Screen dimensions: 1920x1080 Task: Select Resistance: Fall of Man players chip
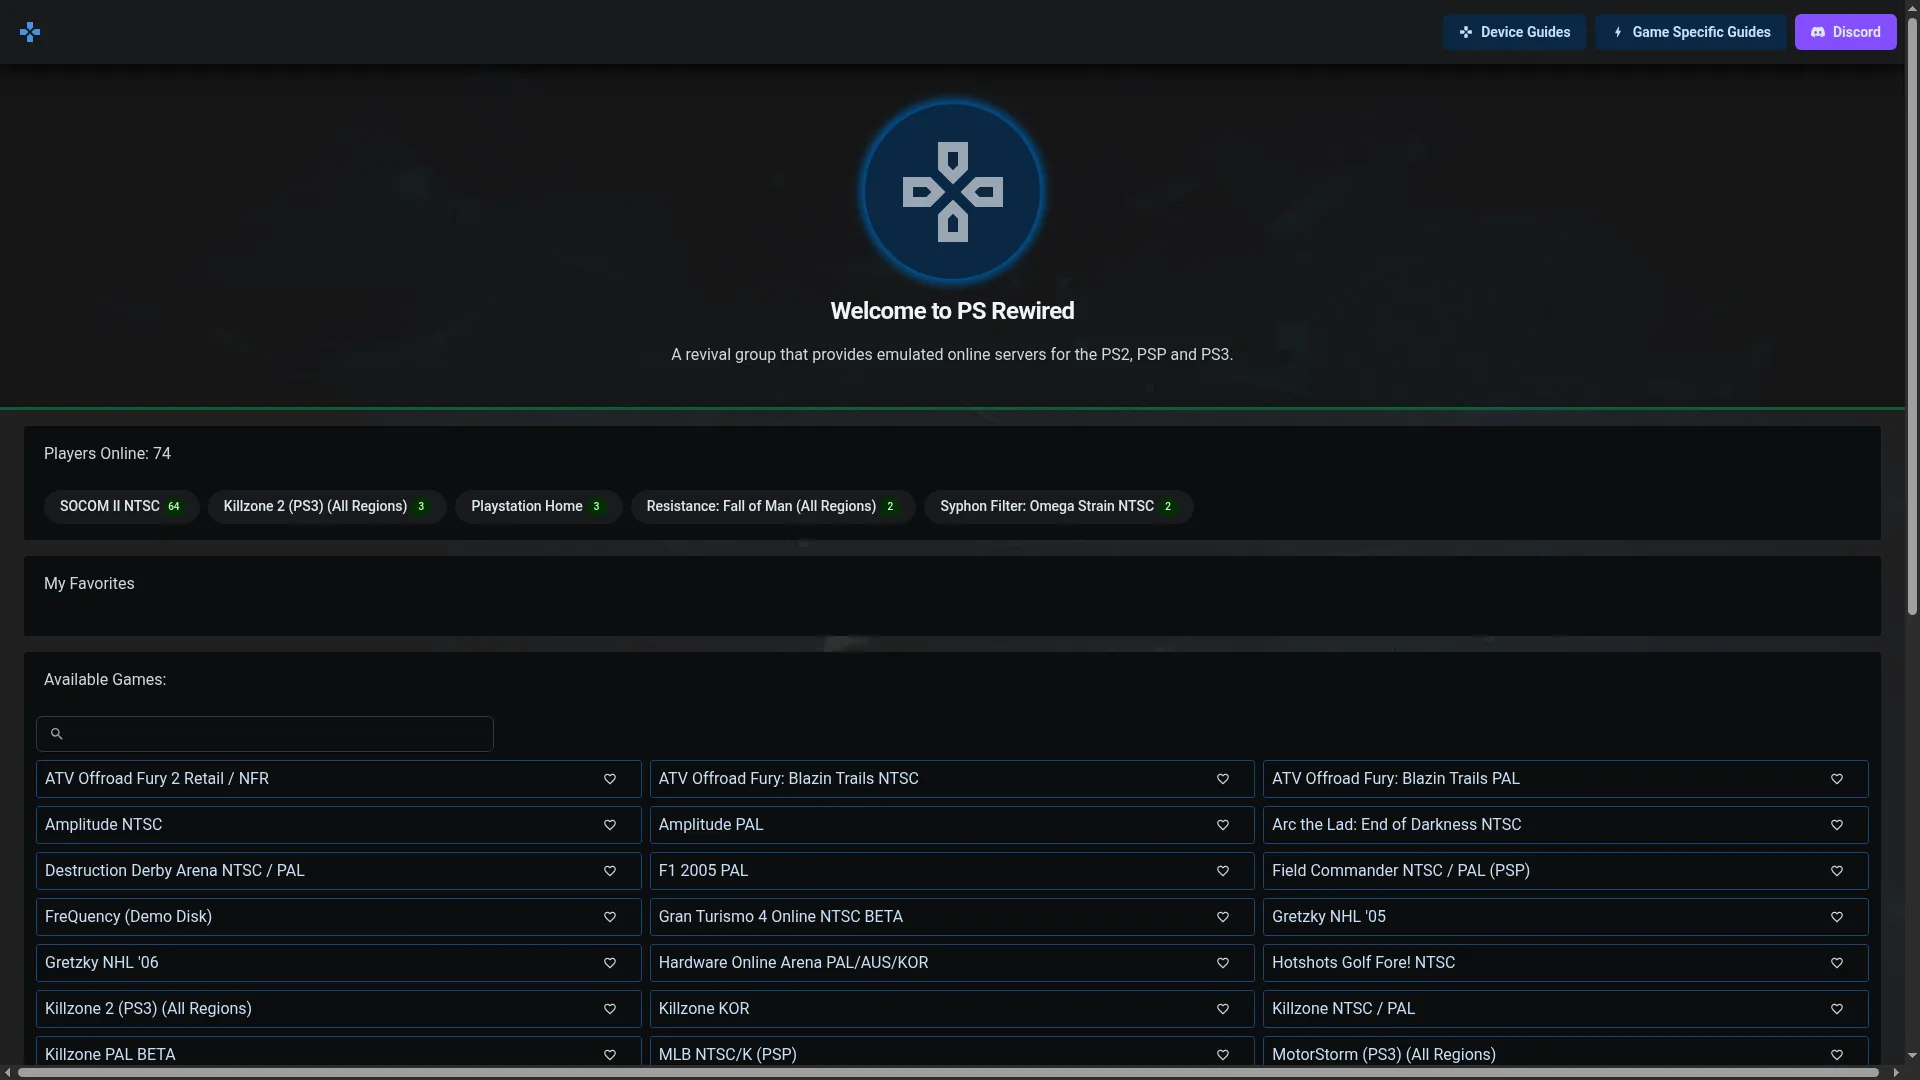pos(772,507)
